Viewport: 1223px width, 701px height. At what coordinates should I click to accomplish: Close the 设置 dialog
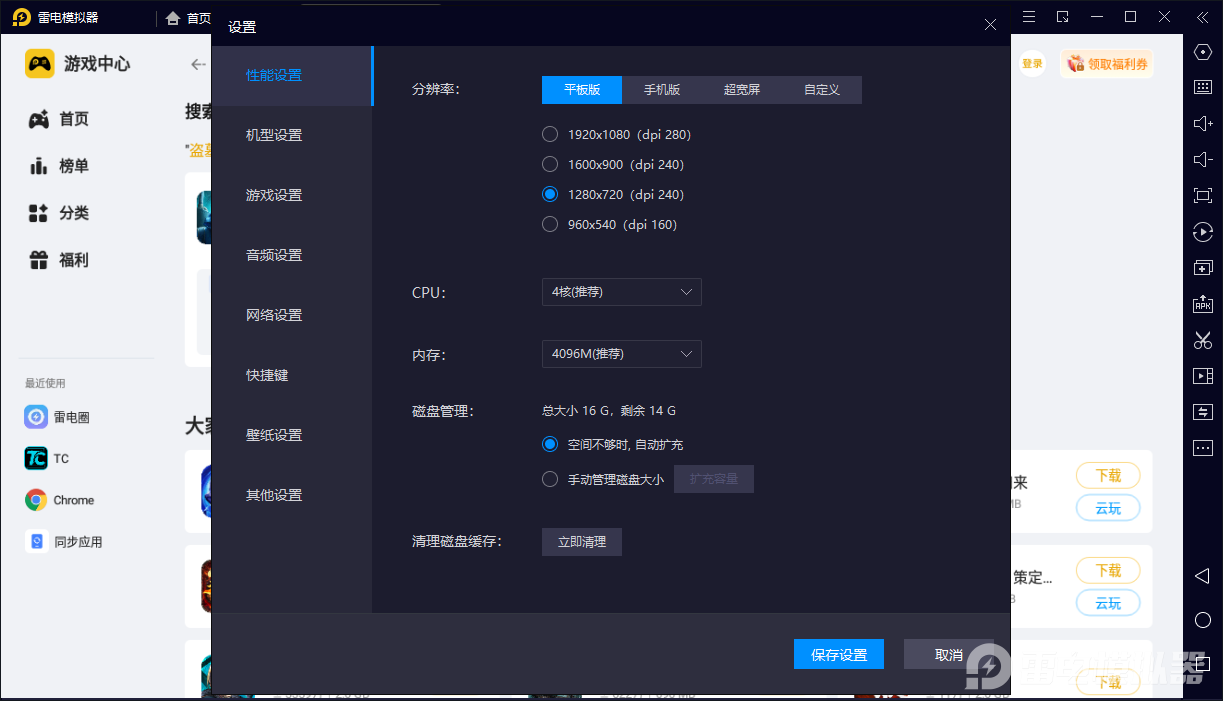tap(990, 25)
